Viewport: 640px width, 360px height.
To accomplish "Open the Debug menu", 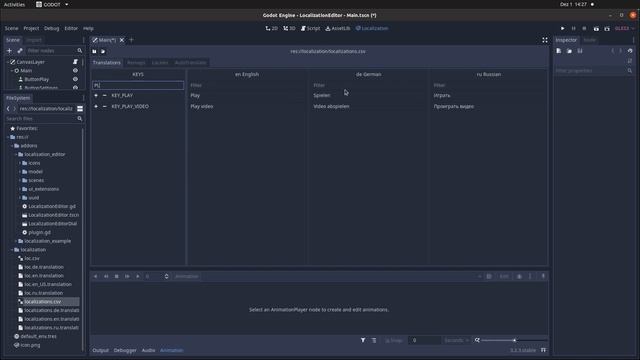I will (x=51, y=29).
